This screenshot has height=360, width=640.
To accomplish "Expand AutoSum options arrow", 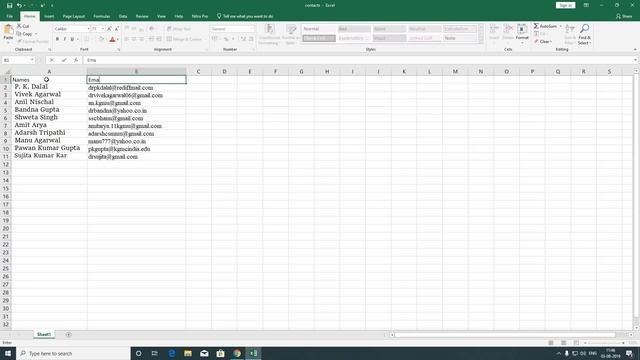I will [x=560, y=26].
